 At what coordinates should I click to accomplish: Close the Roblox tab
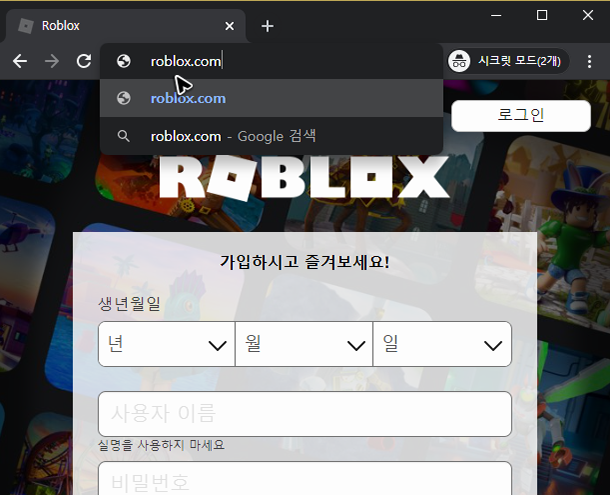pyautogui.click(x=230, y=26)
